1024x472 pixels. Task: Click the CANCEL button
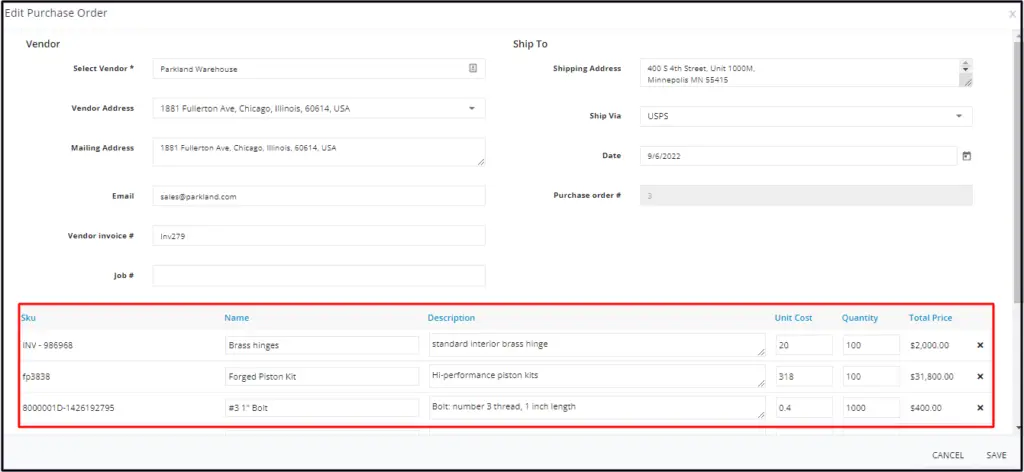[x=948, y=455]
